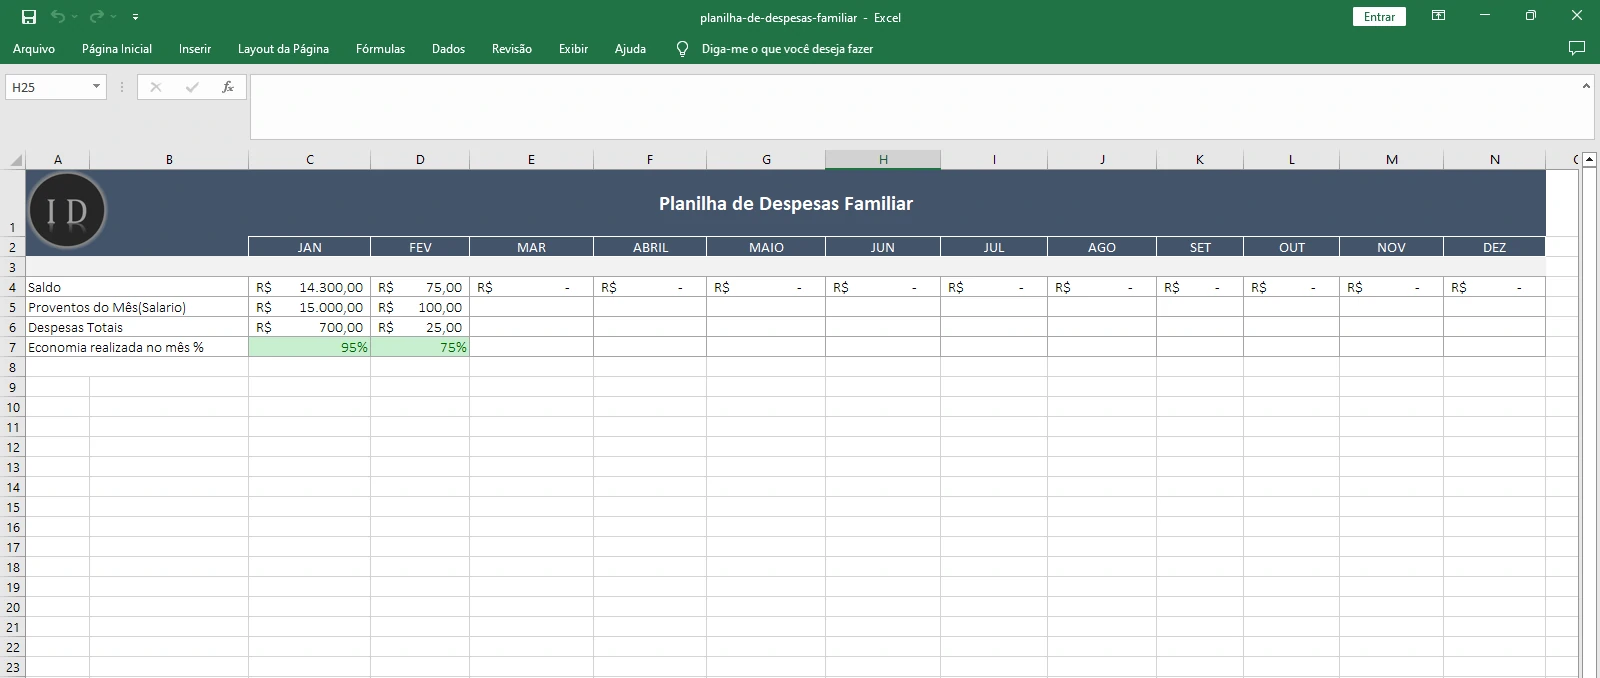Select the green 95% economy cell

309,347
